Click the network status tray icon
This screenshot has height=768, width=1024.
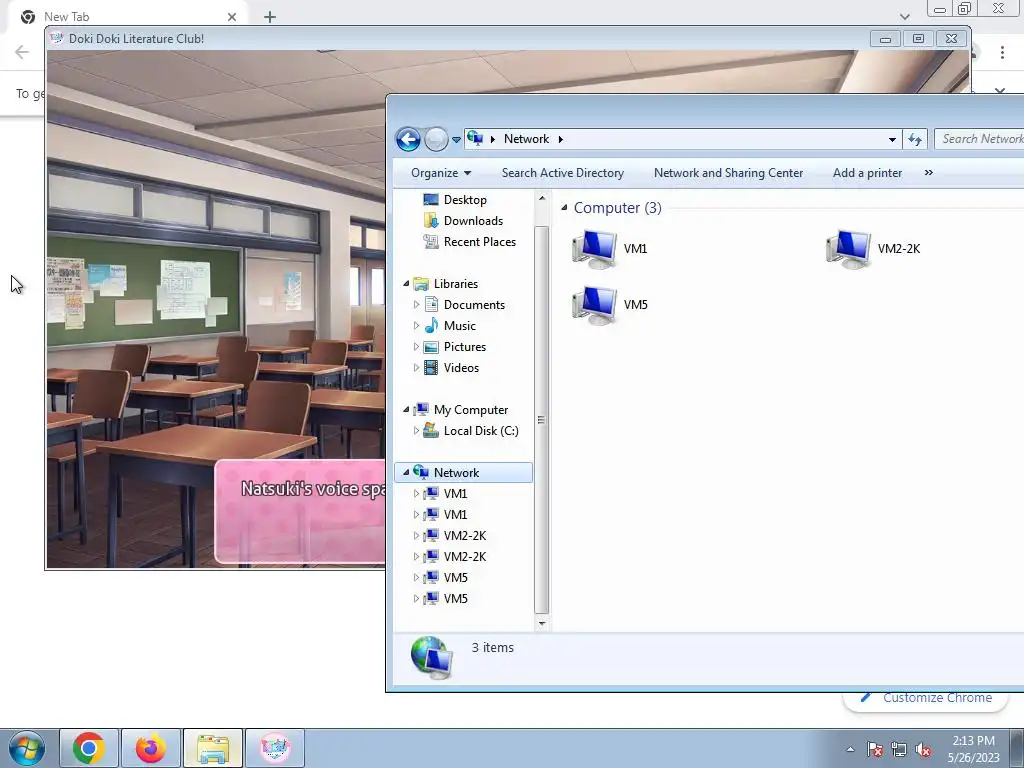tap(899, 750)
